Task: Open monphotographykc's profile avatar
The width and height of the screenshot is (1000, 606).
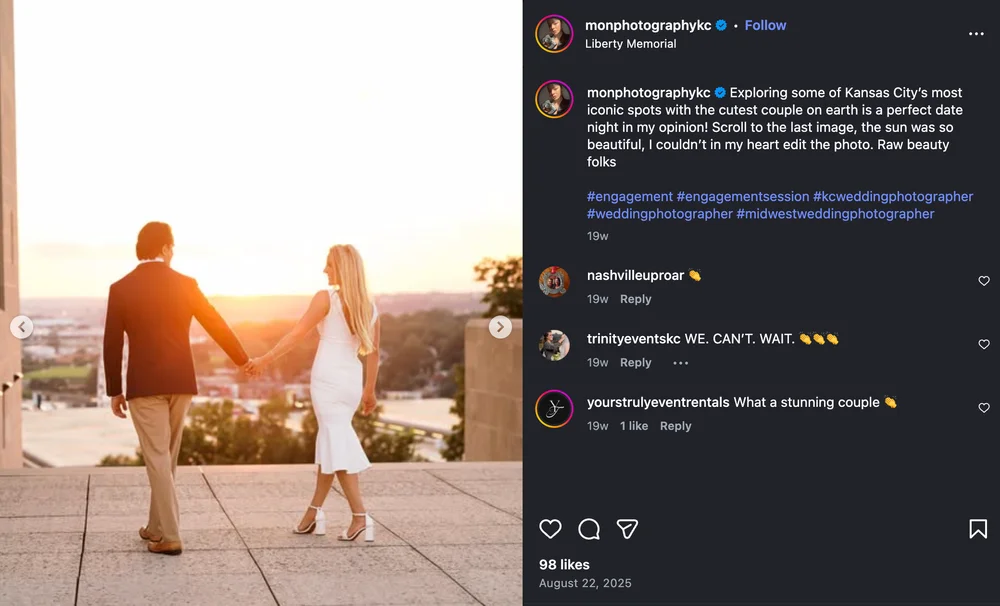Action: 553,33
